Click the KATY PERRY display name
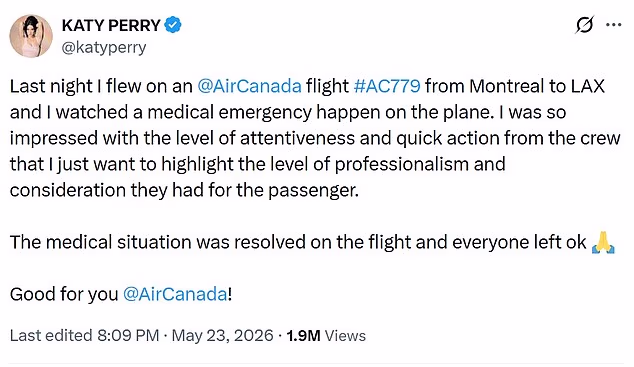Viewport: 634px width, 367px height. [111, 25]
